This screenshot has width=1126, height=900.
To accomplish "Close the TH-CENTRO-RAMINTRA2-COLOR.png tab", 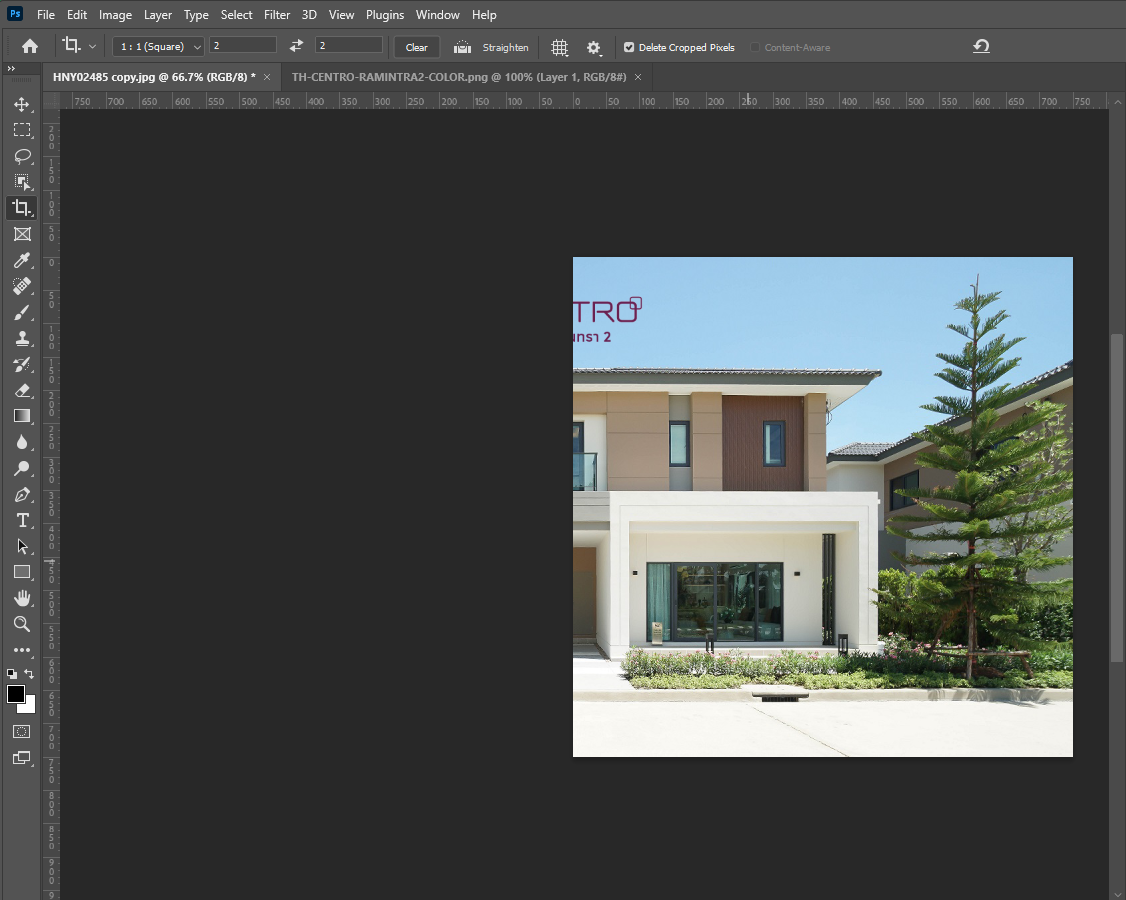I will point(638,77).
